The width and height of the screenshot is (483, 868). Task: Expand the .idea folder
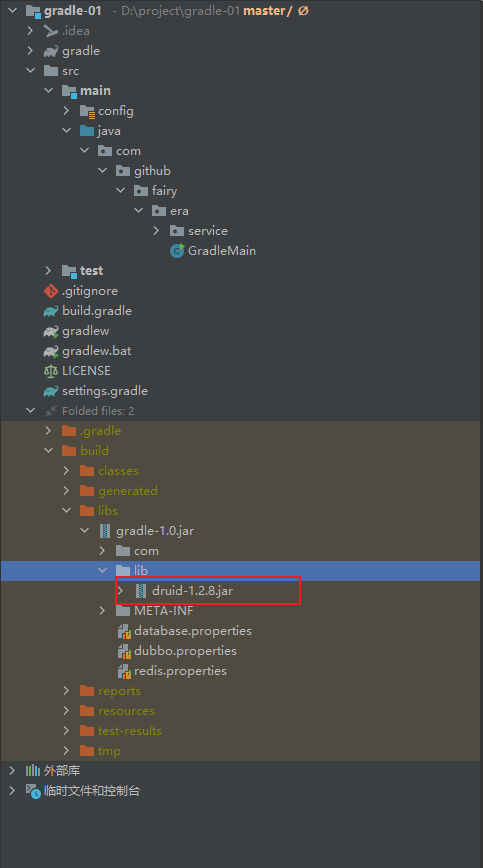[30, 30]
